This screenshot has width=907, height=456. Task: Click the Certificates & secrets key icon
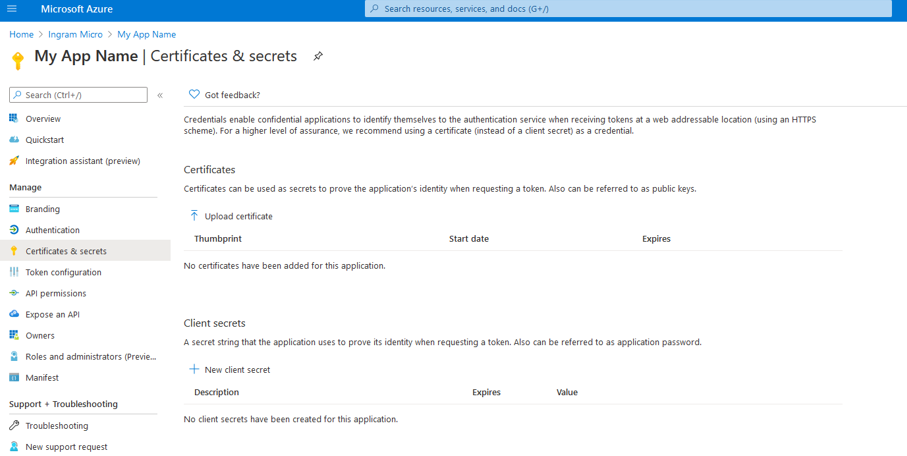(x=14, y=251)
